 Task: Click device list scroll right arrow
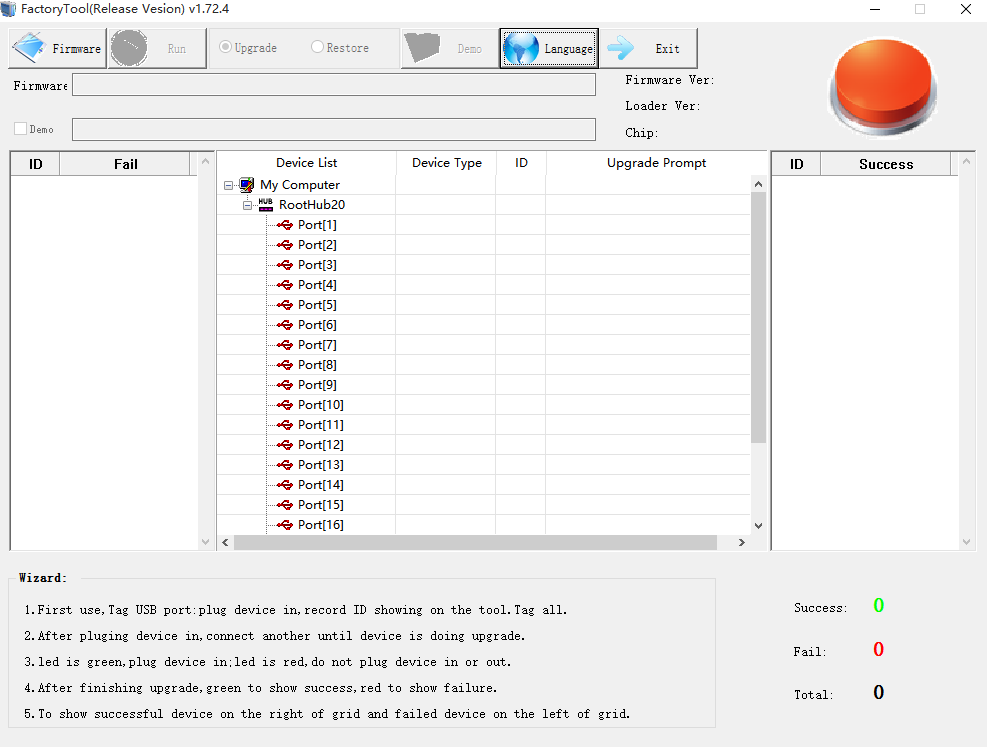coord(742,542)
